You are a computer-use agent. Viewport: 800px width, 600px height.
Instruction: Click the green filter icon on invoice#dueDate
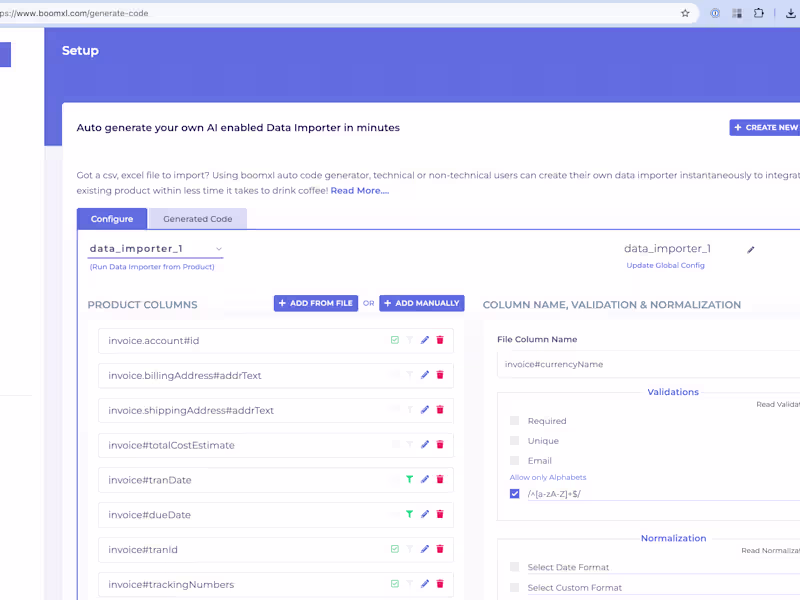[x=410, y=515]
